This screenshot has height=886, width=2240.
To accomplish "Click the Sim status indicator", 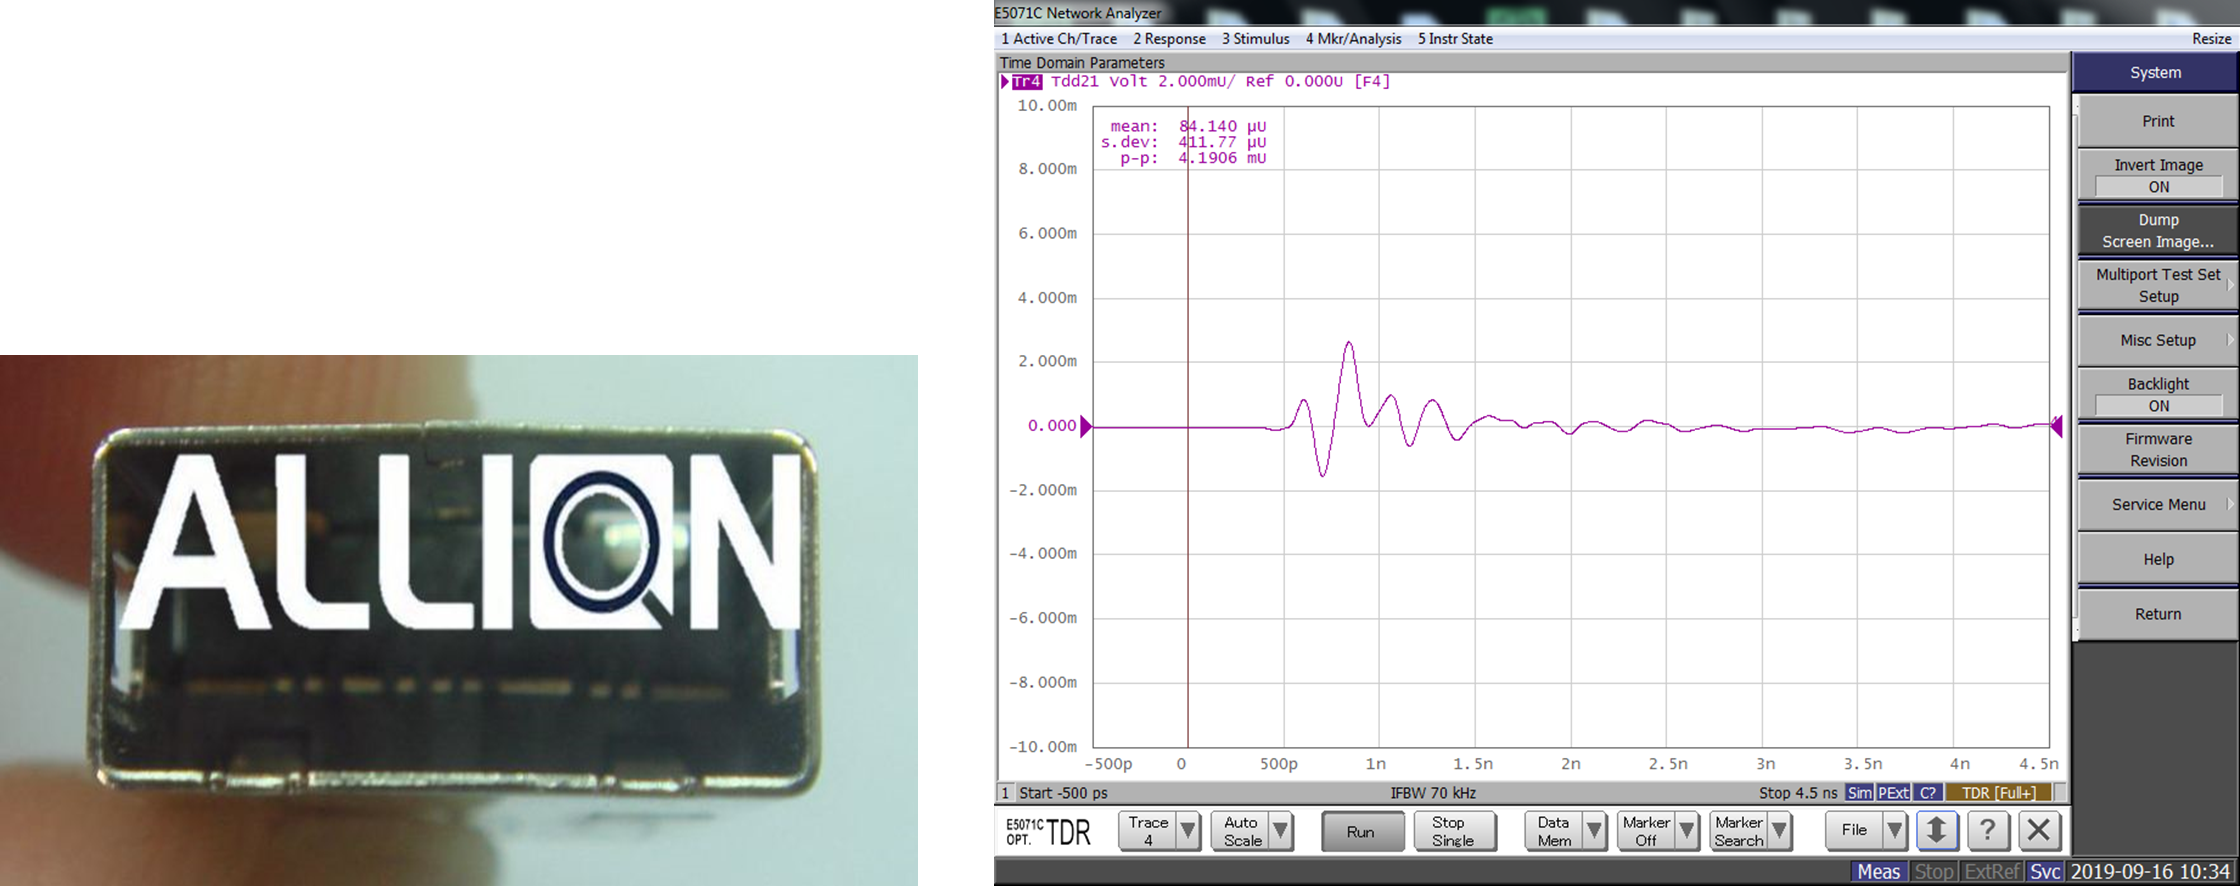I will pos(1859,793).
